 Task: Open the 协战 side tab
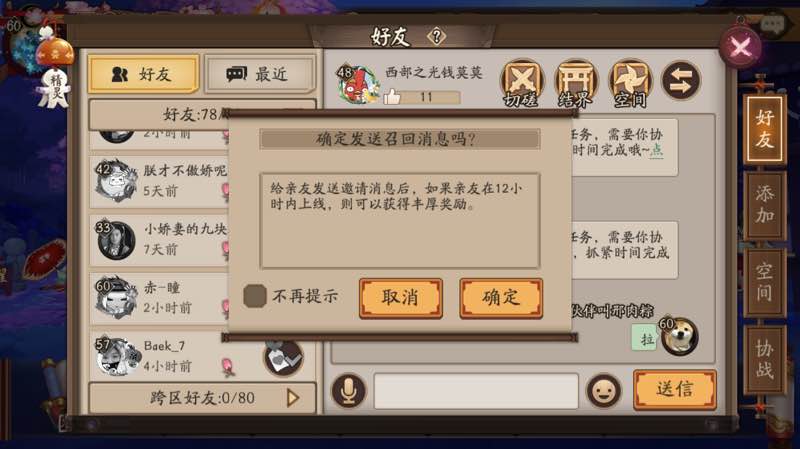click(x=764, y=360)
